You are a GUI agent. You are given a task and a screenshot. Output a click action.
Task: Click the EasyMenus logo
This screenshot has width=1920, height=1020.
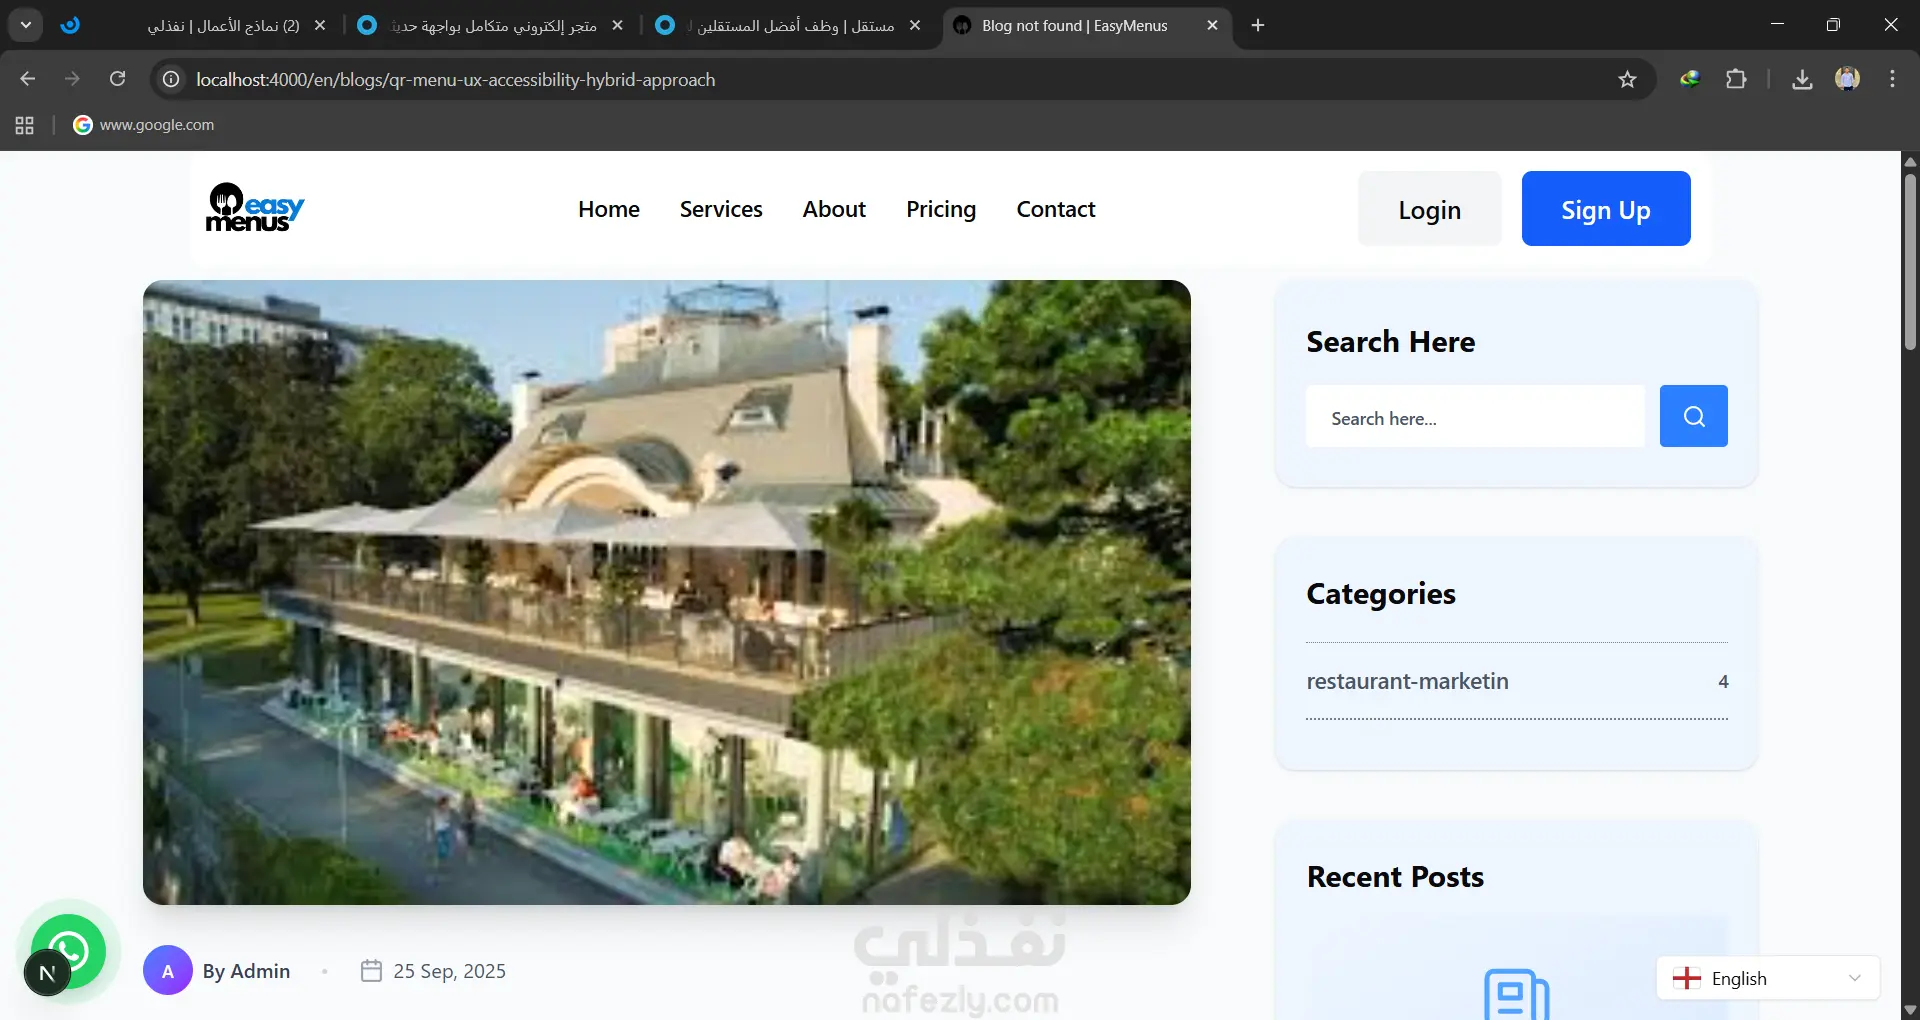(x=255, y=208)
